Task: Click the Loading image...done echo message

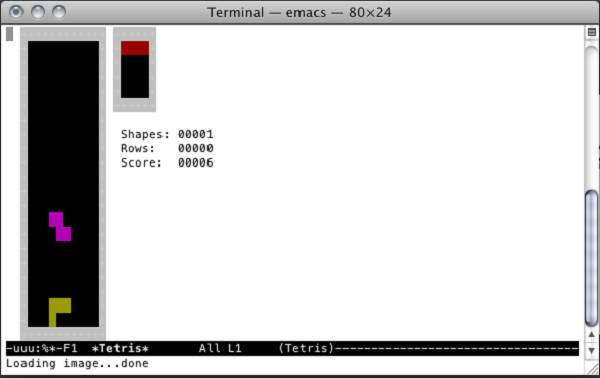Action: coord(77,363)
